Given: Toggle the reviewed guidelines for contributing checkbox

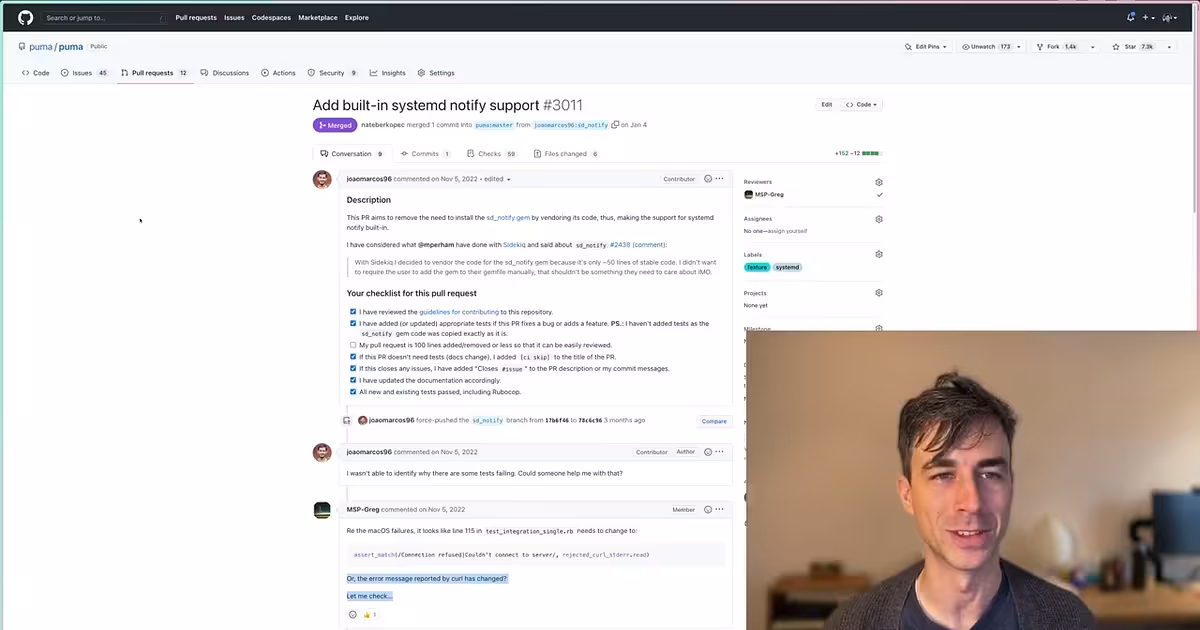Looking at the screenshot, I should point(353,312).
